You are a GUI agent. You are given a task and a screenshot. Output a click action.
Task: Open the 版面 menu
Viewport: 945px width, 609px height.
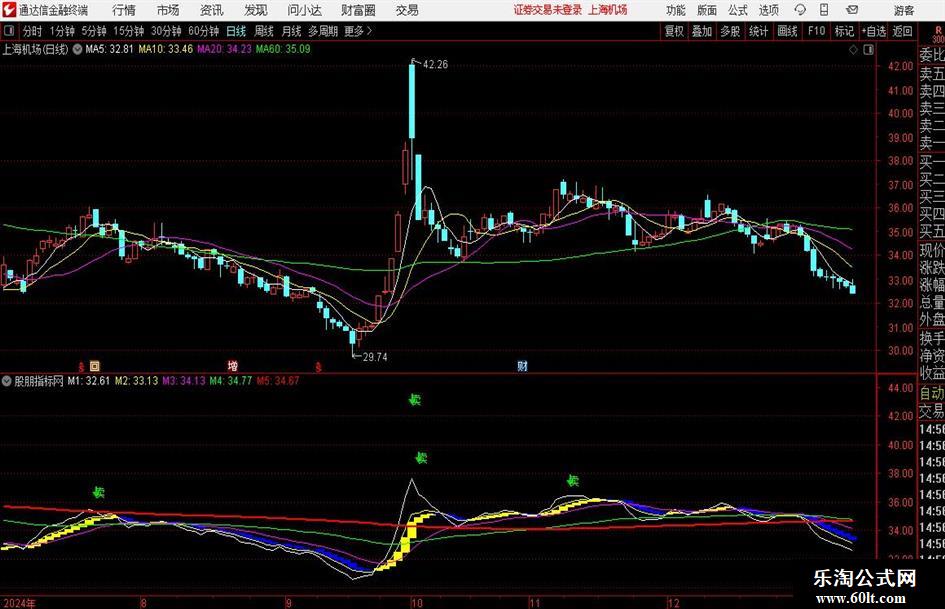coord(706,10)
